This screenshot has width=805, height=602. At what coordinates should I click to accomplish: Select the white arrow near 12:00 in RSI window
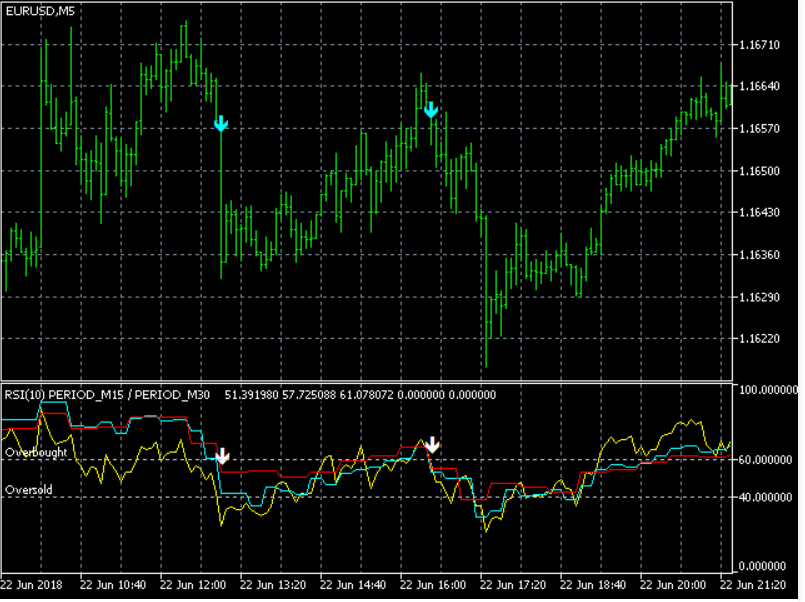click(x=222, y=456)
